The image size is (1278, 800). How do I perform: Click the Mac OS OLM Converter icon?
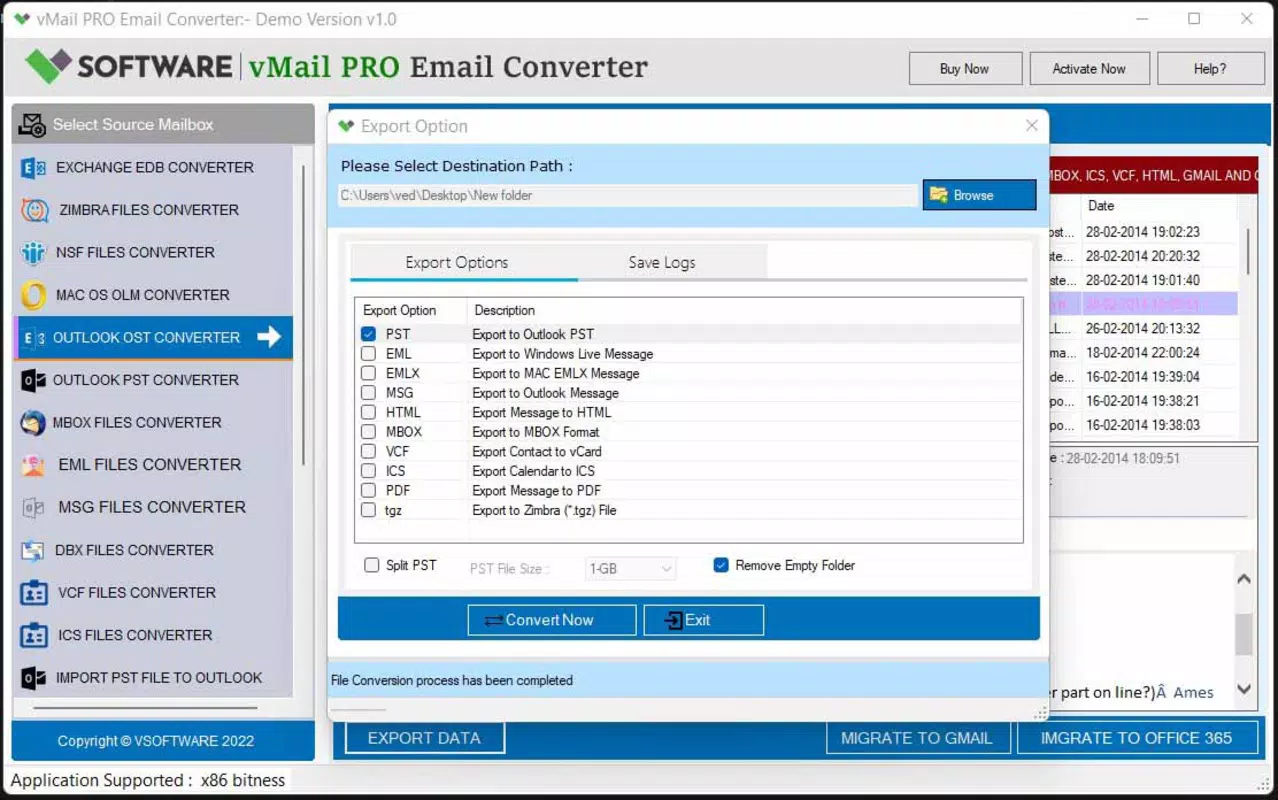point(34,295)
